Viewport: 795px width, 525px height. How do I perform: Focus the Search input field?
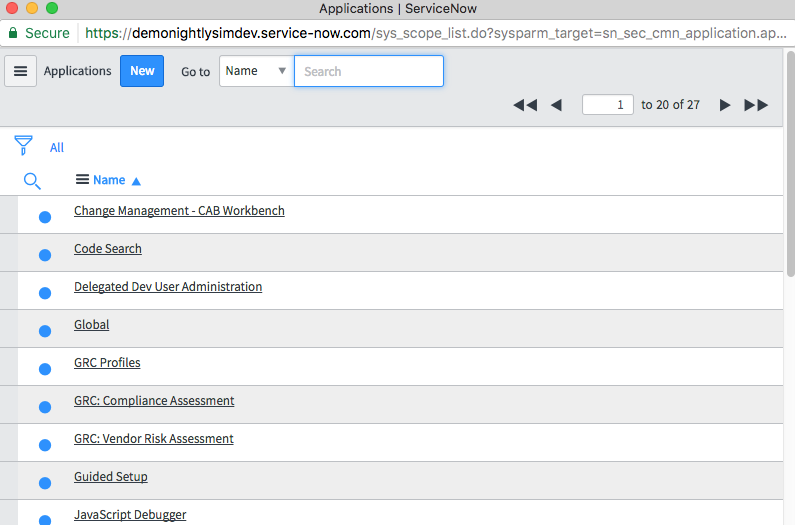point(369,71)
